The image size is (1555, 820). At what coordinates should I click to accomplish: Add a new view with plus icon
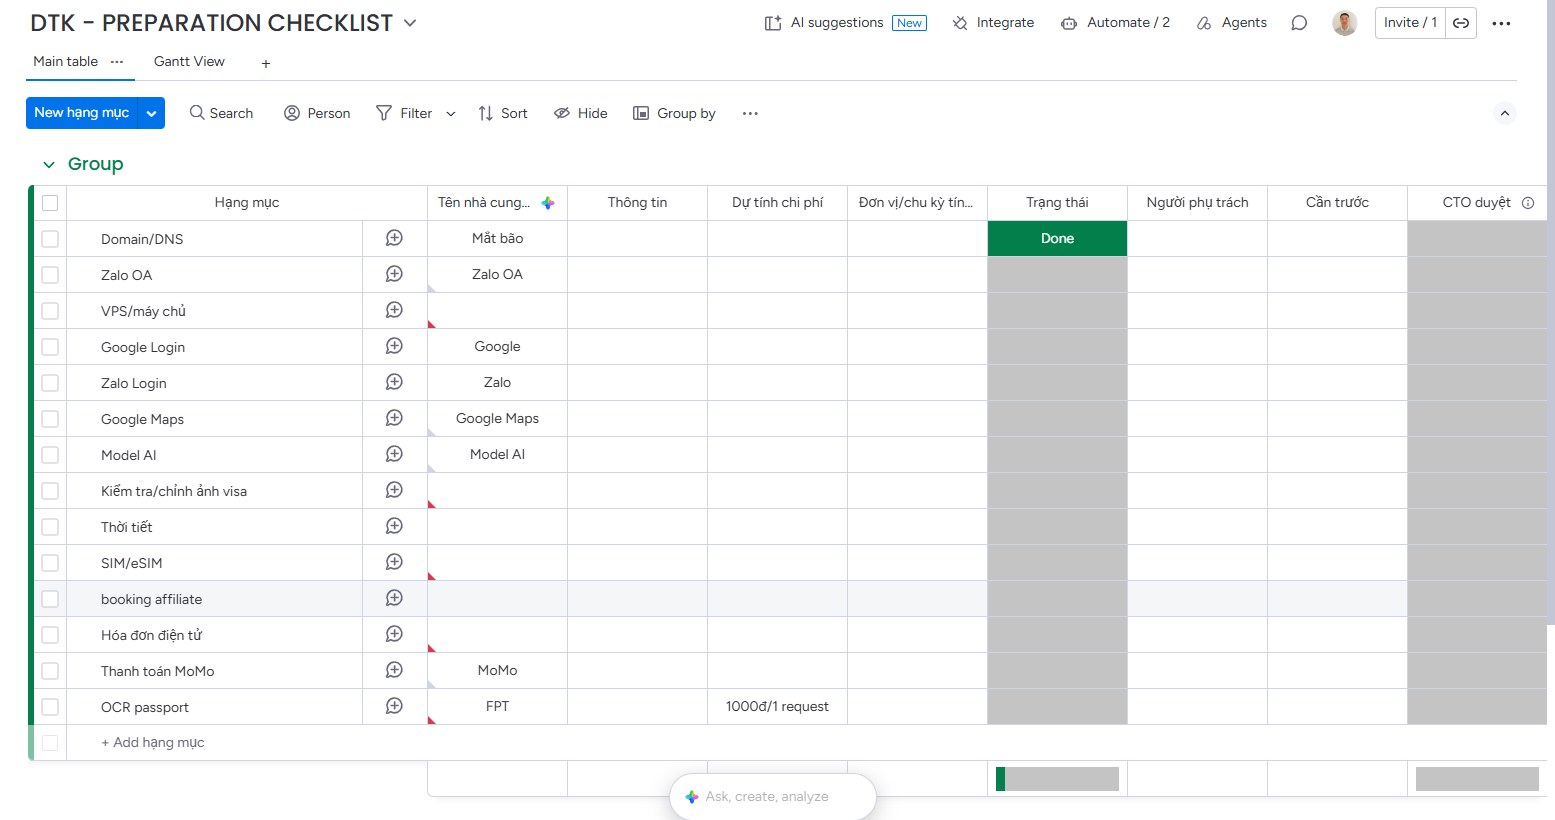tap(266, 63)
